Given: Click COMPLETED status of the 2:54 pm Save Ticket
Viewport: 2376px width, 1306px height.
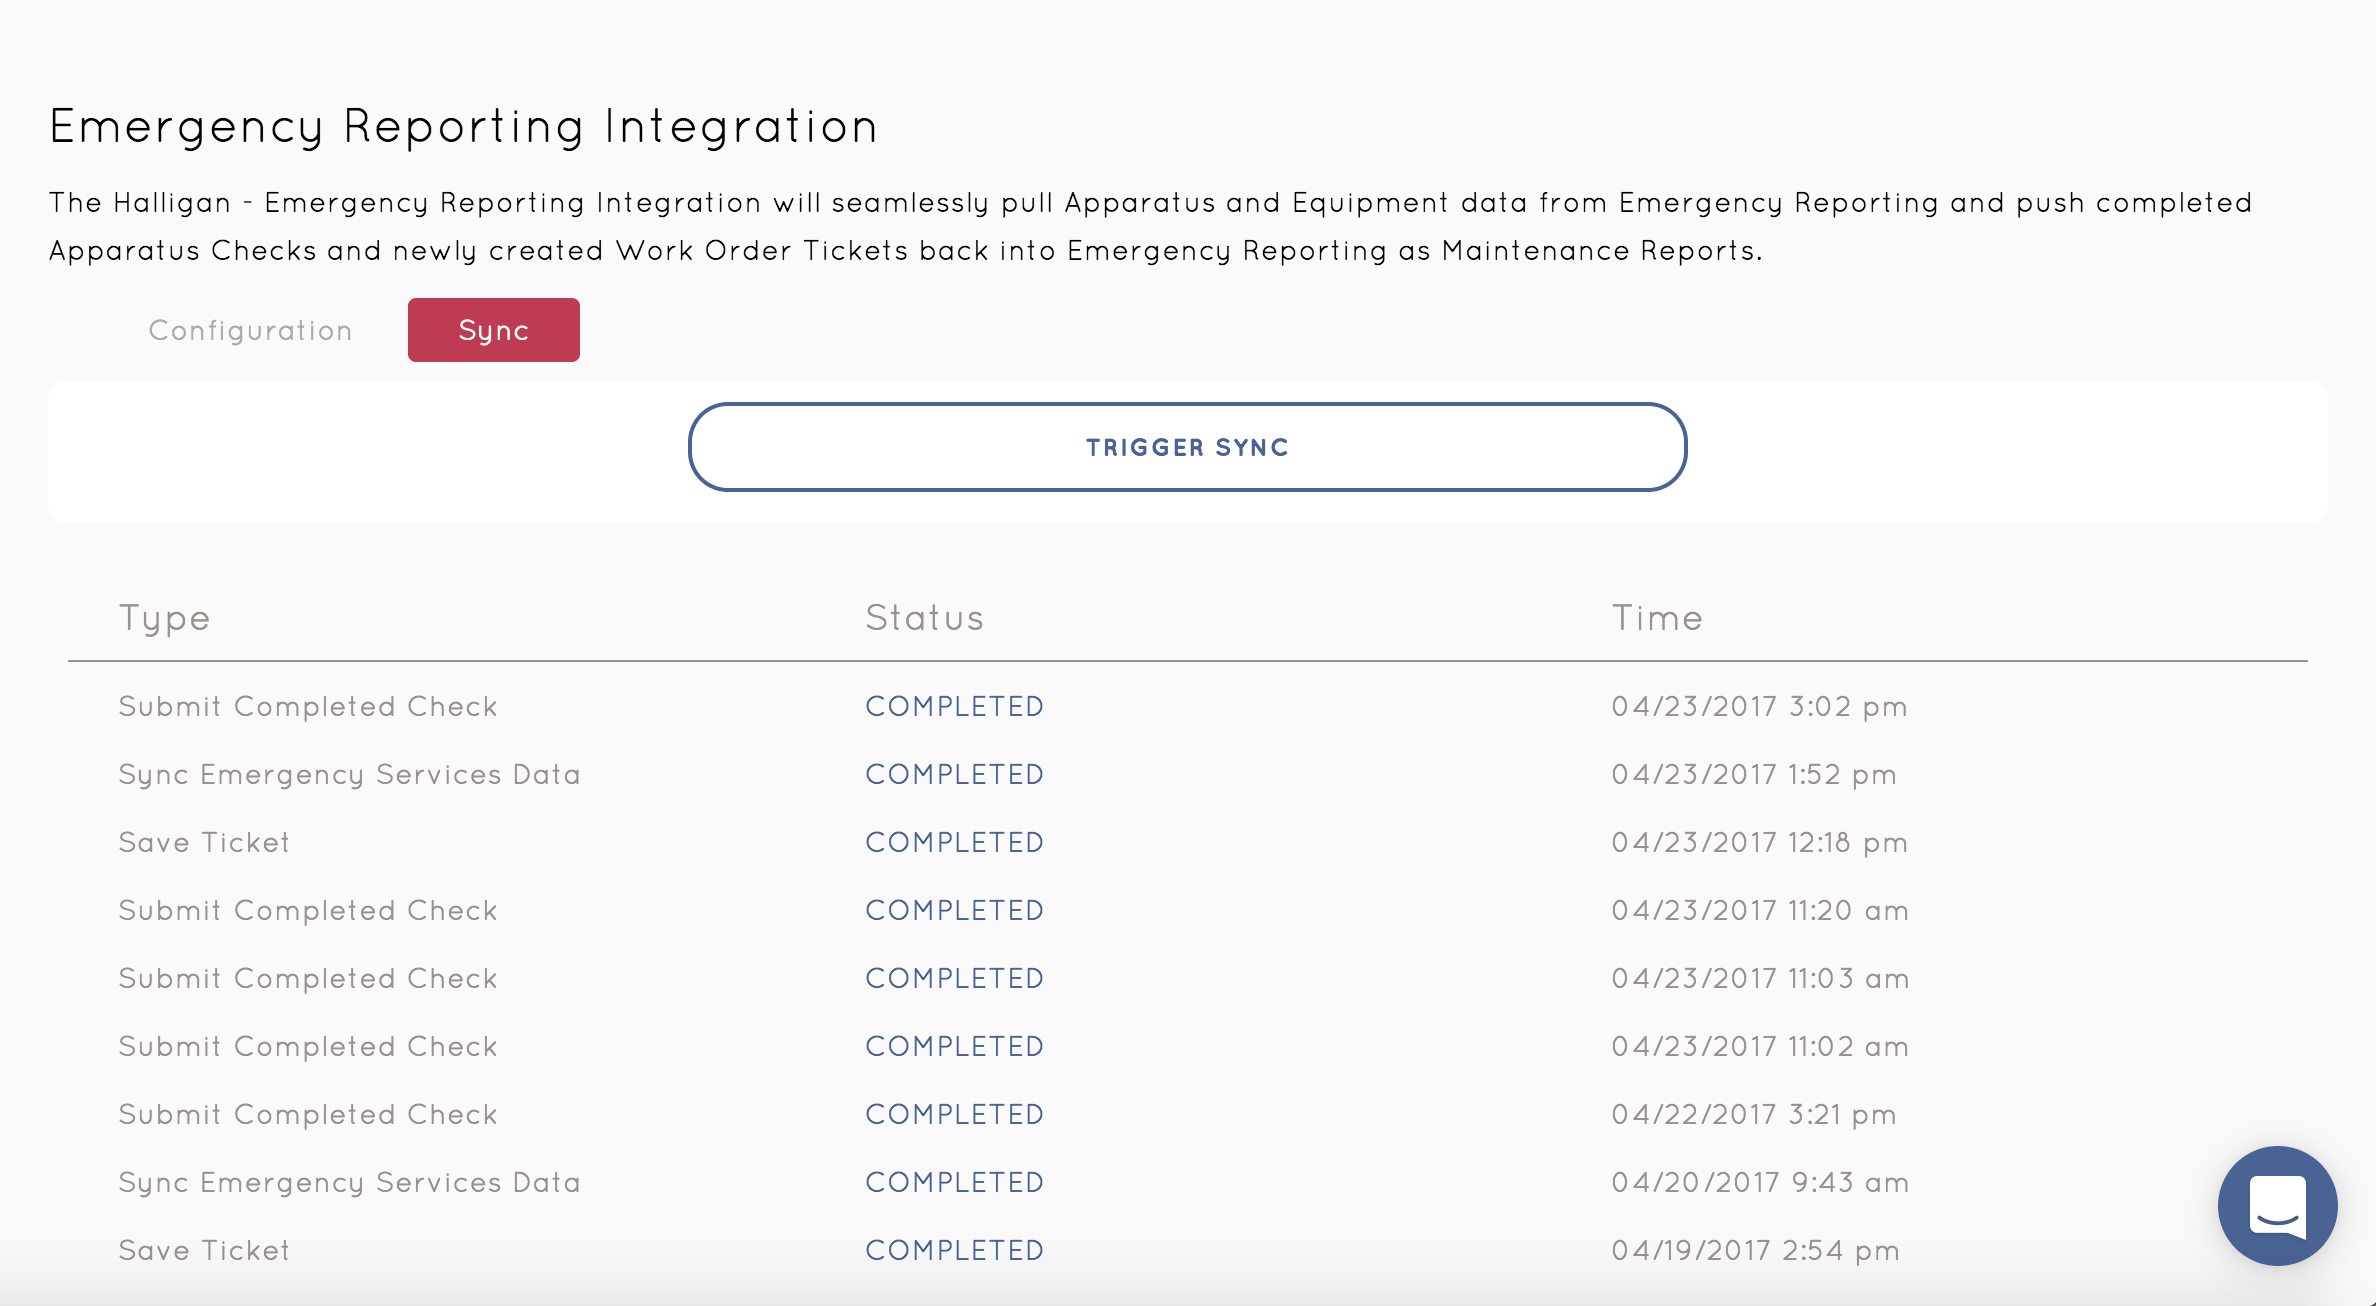Looking at the screenshot, I should click(x=954, y=1249).
